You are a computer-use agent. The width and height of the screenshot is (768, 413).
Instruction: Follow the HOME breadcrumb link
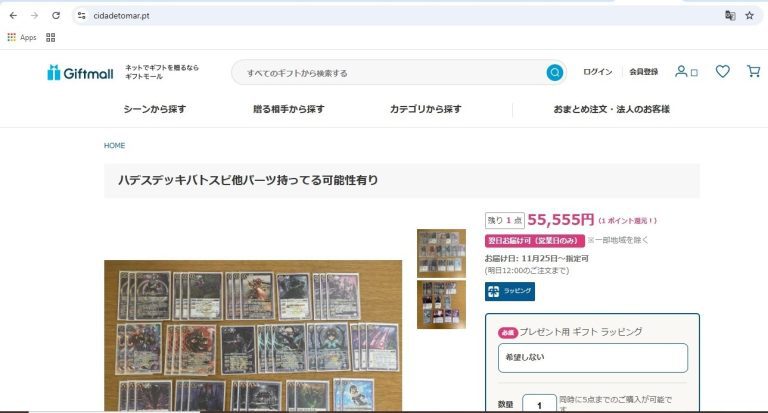pos(114,146)
